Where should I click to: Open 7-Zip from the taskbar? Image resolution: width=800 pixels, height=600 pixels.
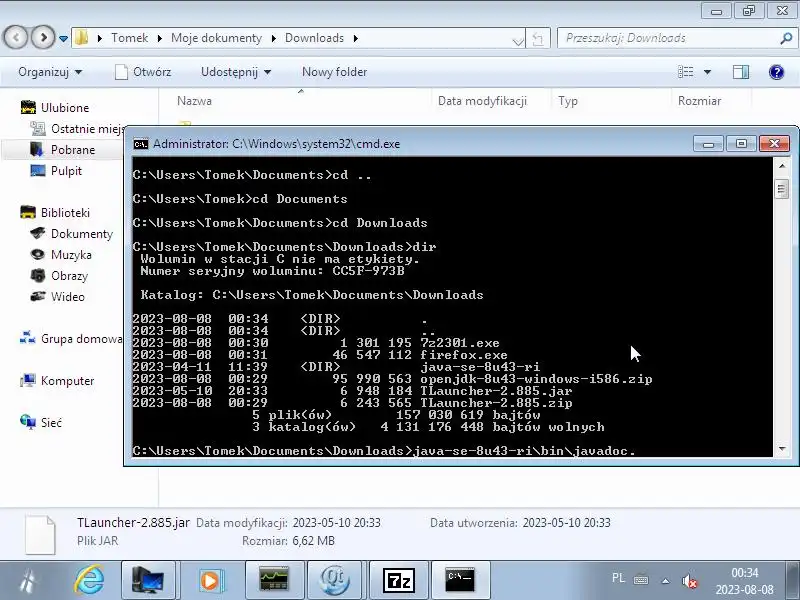[398, 581]
